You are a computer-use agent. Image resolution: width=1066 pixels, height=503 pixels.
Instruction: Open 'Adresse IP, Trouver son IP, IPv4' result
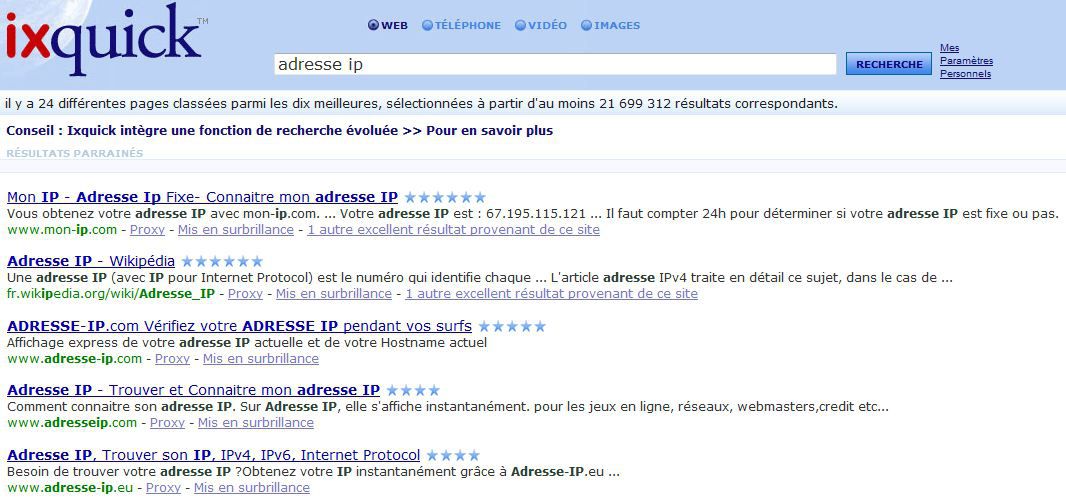point(213,455)
